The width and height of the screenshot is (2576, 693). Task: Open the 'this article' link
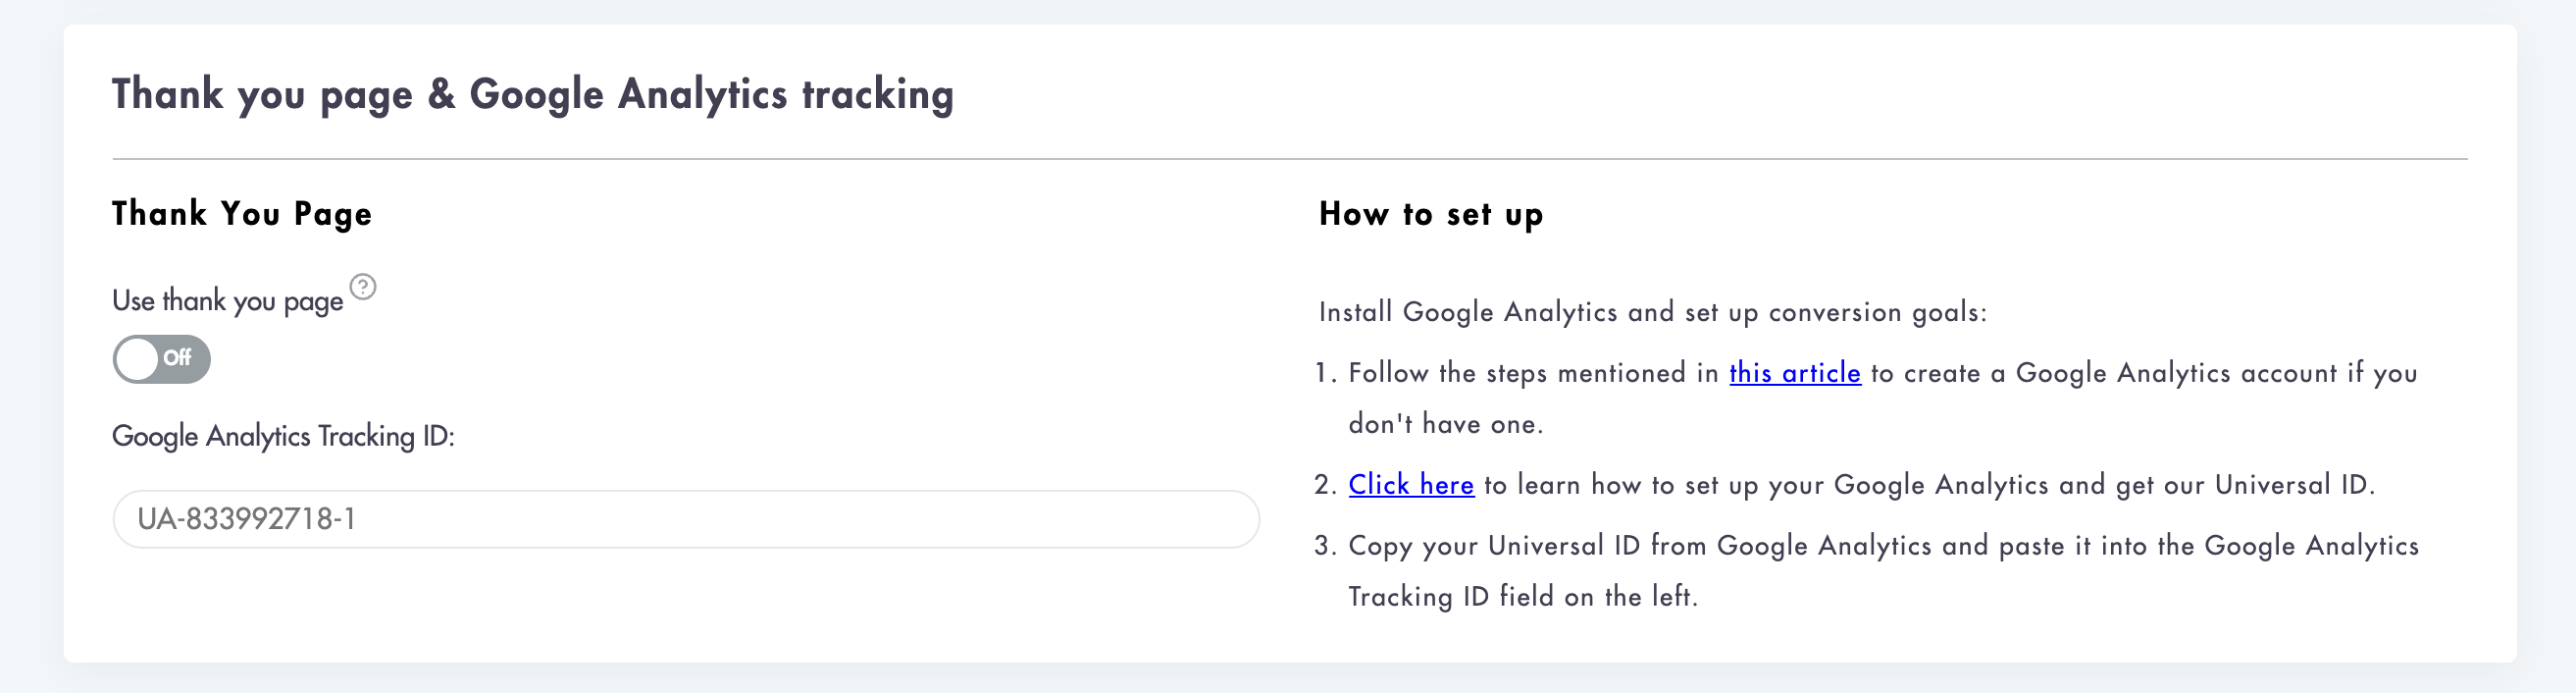1795,373
